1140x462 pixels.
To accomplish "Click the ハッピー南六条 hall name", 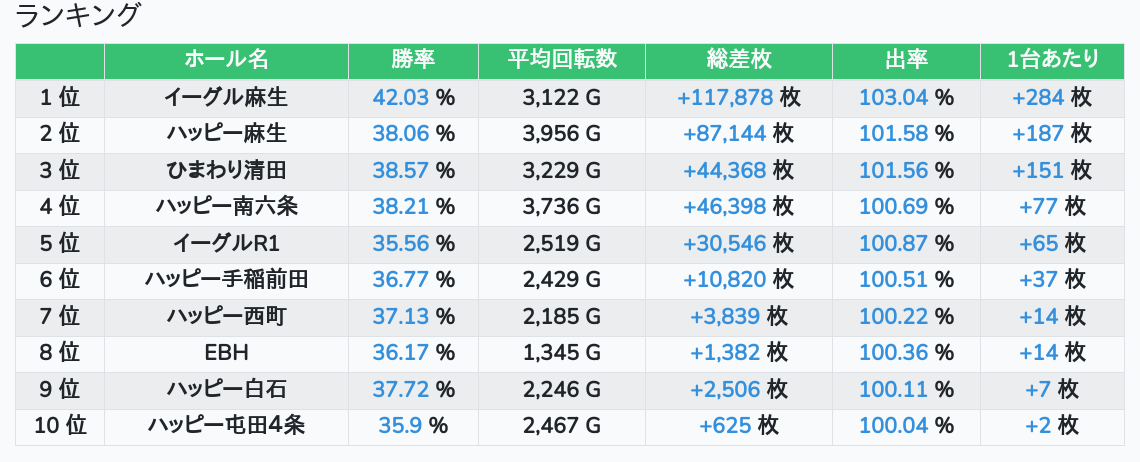I will tap(226, 207).
